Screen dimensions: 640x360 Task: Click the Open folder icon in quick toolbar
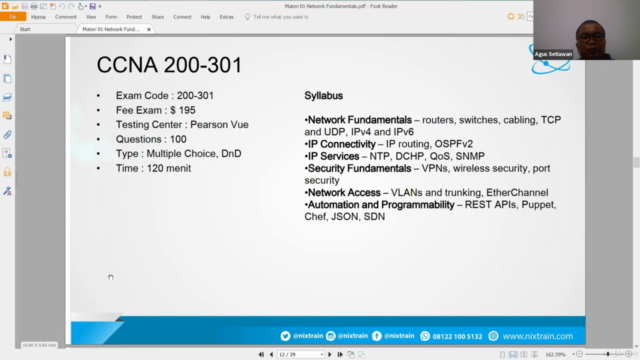tap(15, 6)
